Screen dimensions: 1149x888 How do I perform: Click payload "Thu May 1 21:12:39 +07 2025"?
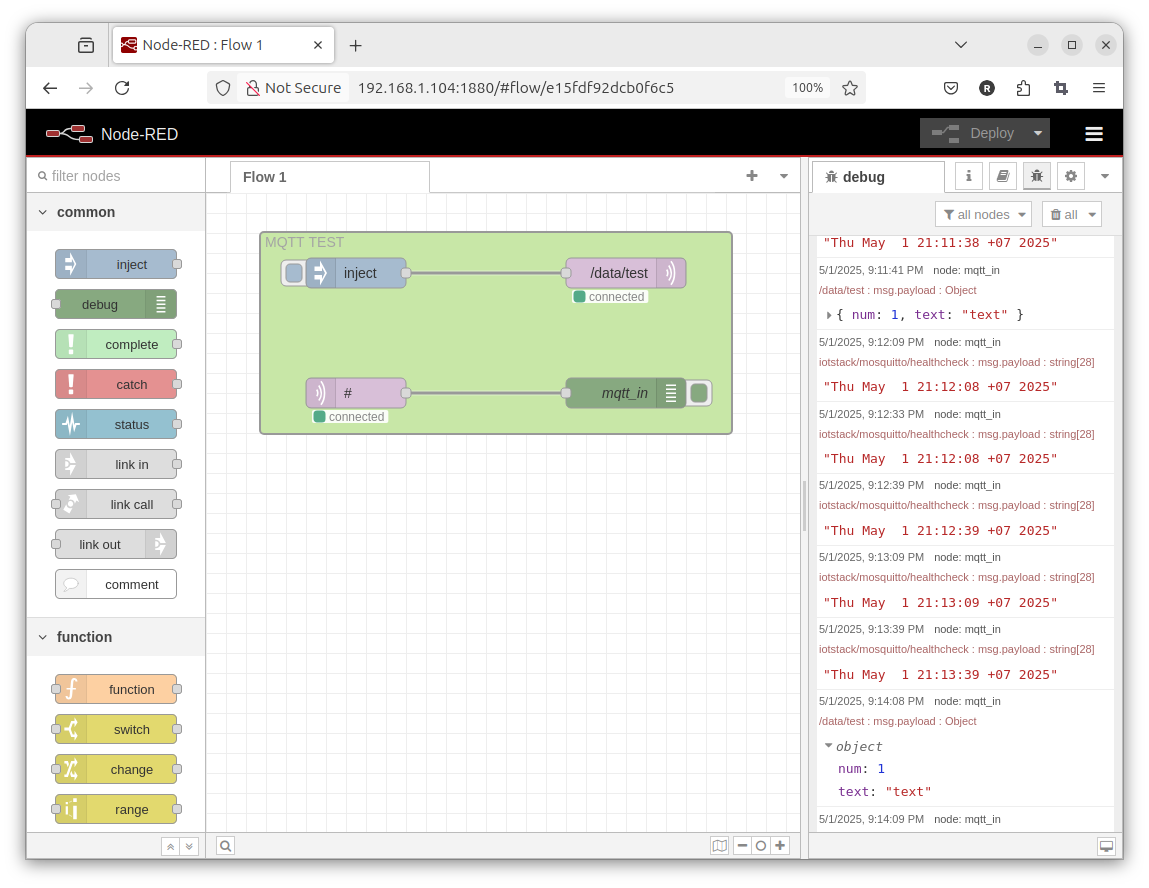(x=940, y=530)
